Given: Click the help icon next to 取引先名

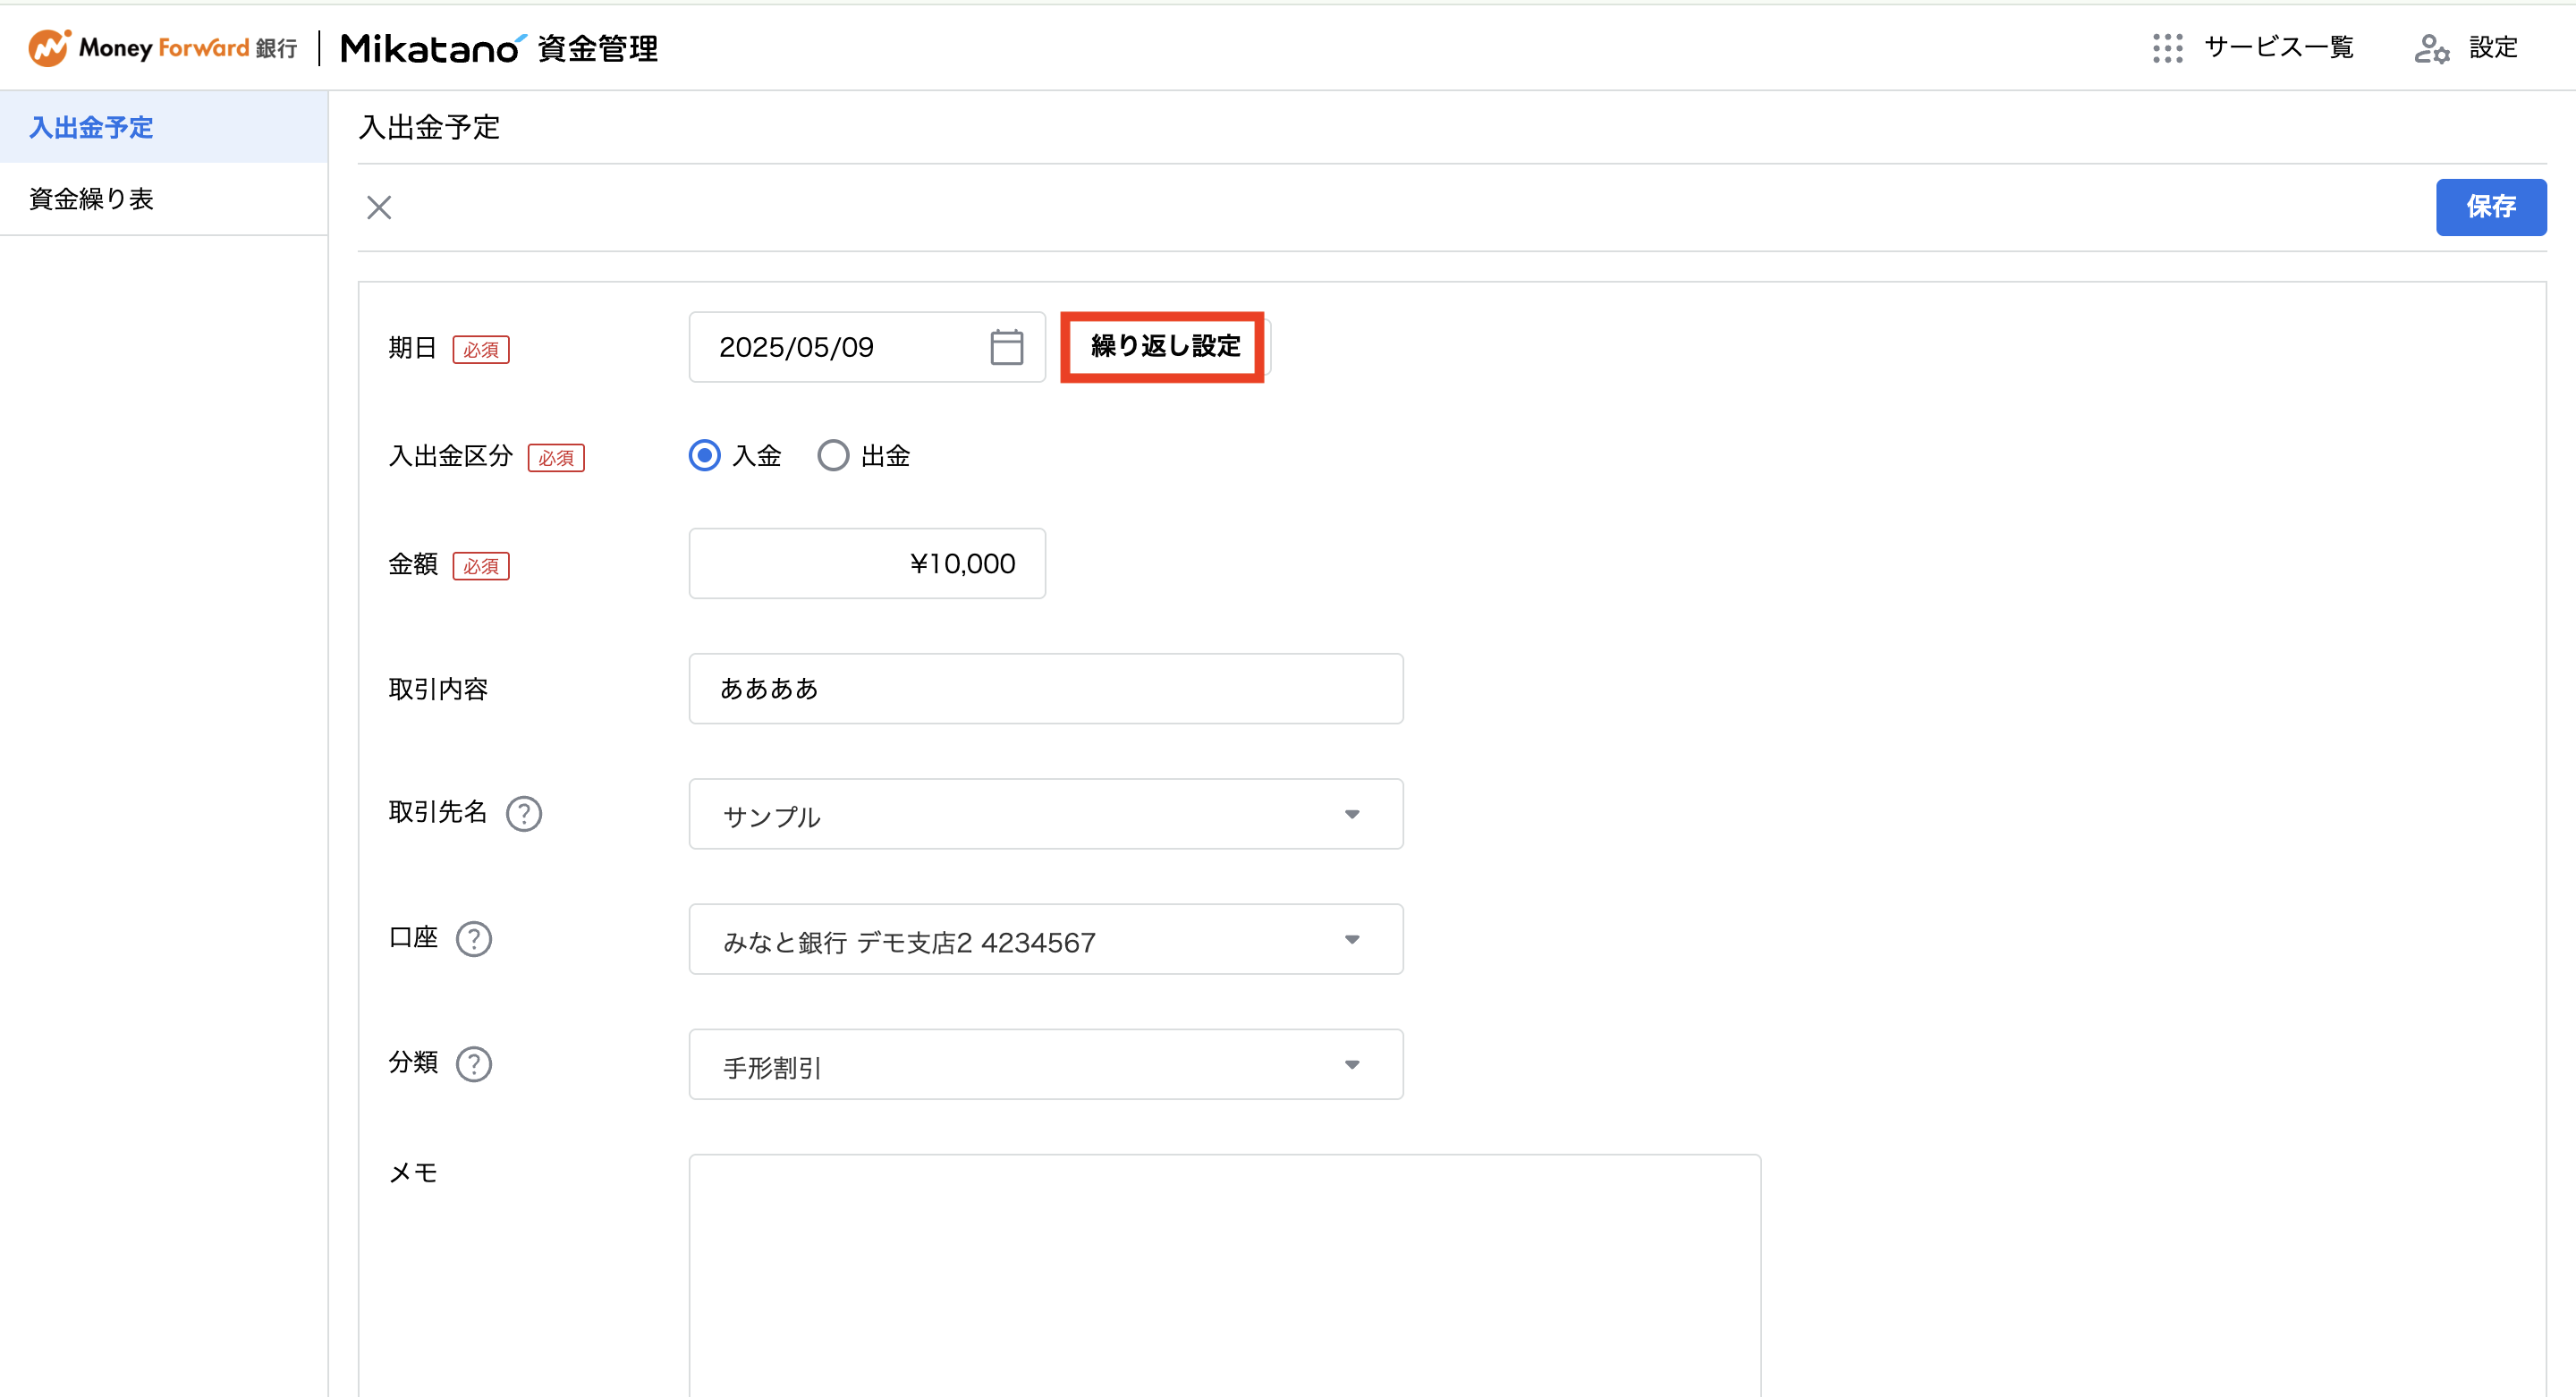Looking at the screenshot, I should click(x=524, y=813).
